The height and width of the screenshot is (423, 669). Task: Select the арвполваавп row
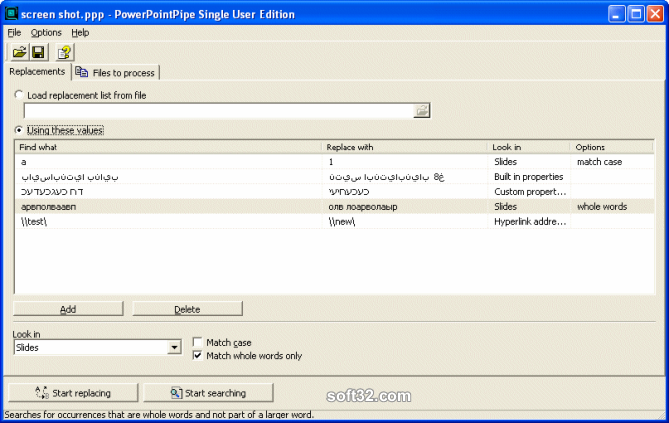[x=335, y=207]
